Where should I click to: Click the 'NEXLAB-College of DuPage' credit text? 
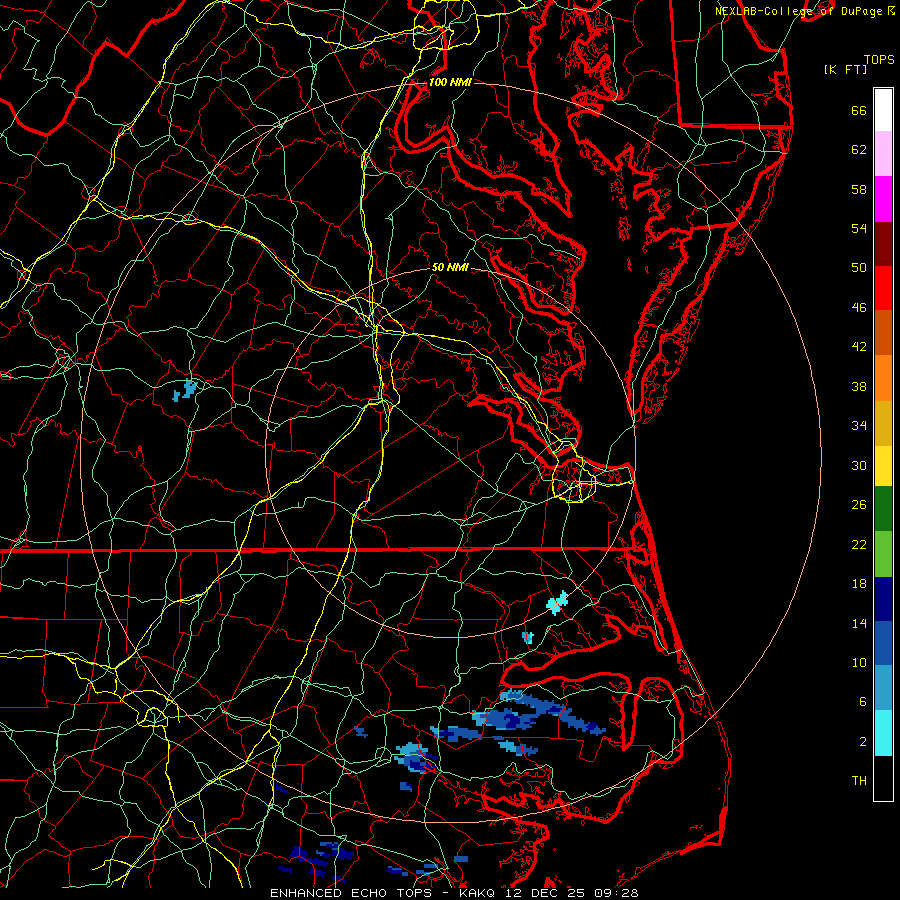coord(798,11)
